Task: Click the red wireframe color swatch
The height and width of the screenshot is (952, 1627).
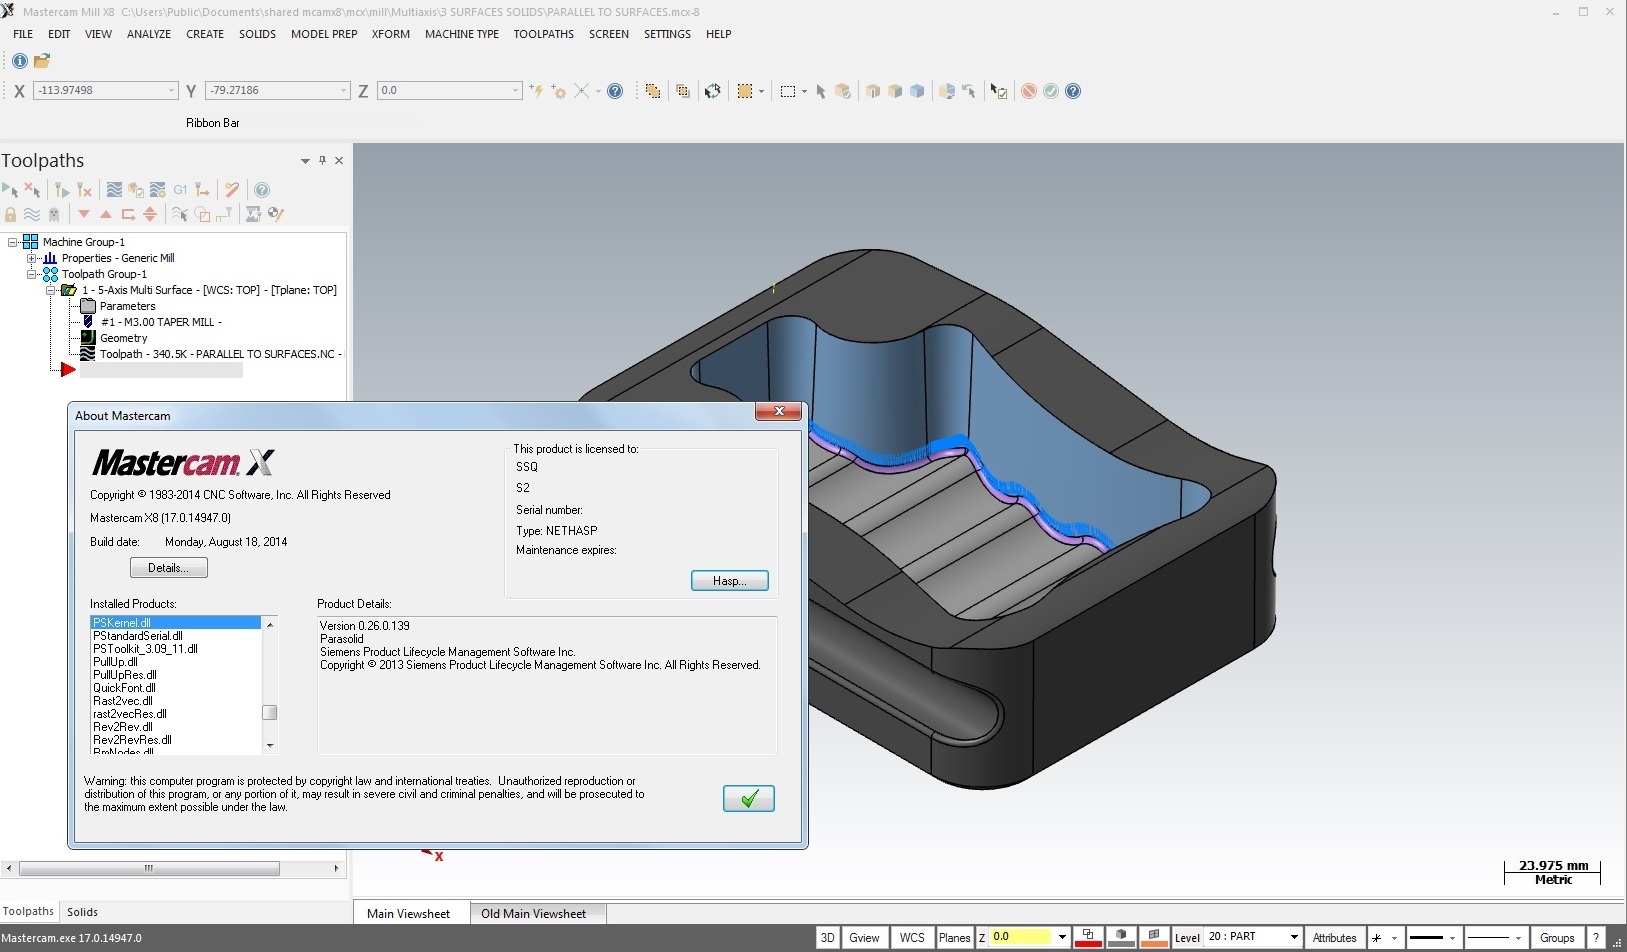Action: 1088,938
